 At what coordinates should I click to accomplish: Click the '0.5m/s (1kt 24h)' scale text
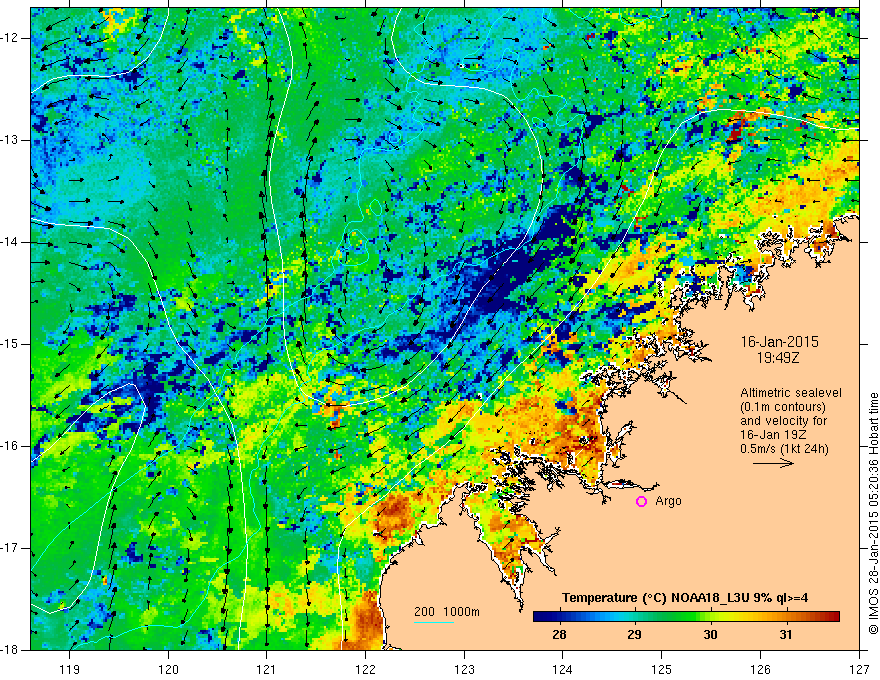click(x=784, y=449)
